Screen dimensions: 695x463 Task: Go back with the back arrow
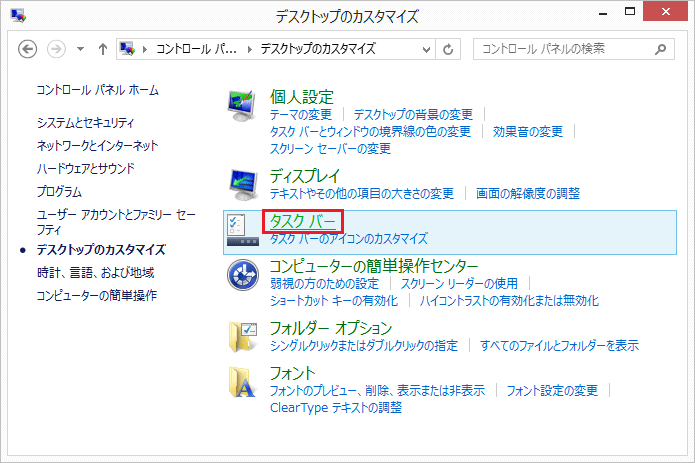(x=27, y=49)
